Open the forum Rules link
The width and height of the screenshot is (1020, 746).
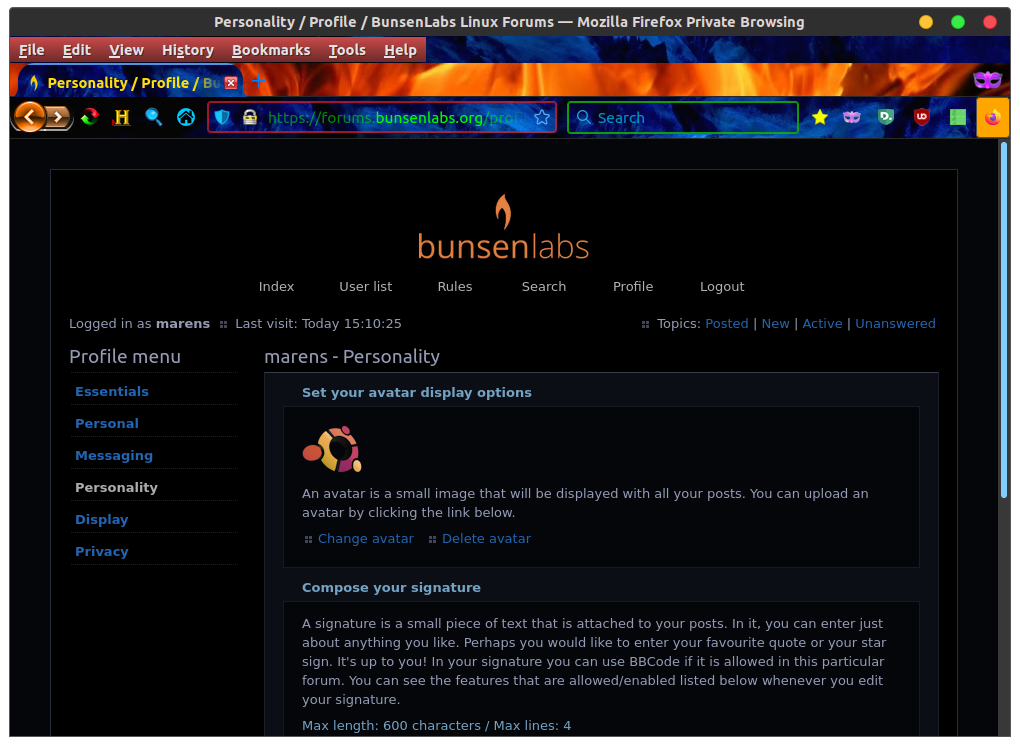click(x=455, y=287)
